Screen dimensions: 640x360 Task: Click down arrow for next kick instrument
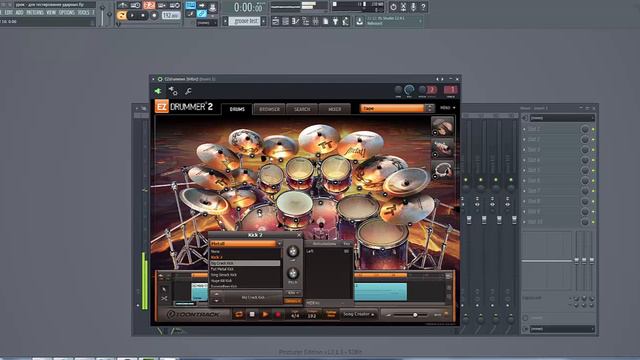point(216,300)
